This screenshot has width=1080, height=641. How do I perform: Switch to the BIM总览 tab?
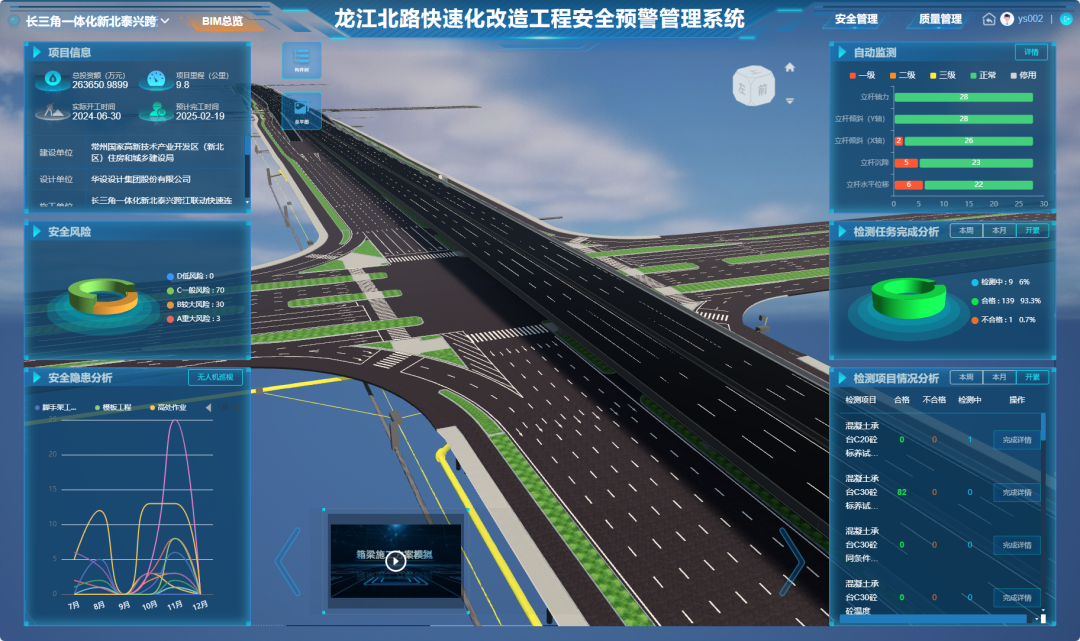(222, 21)
